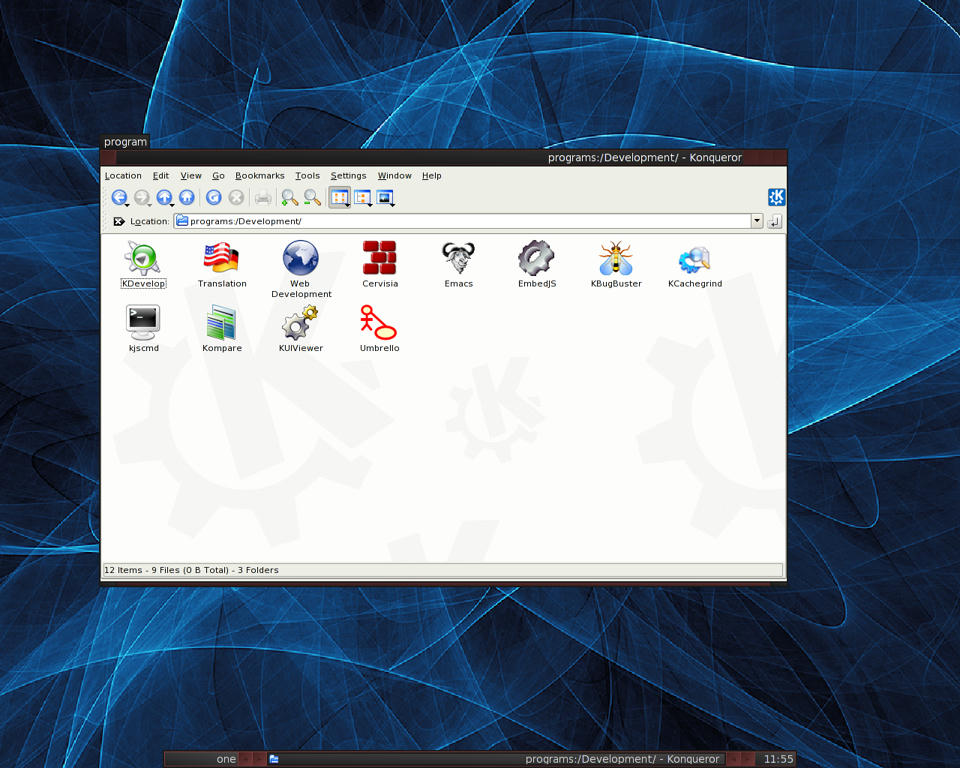Click inside the programs:/Development/ location field
The width and height of the screenshot is (960, 768).
[462, 221]
